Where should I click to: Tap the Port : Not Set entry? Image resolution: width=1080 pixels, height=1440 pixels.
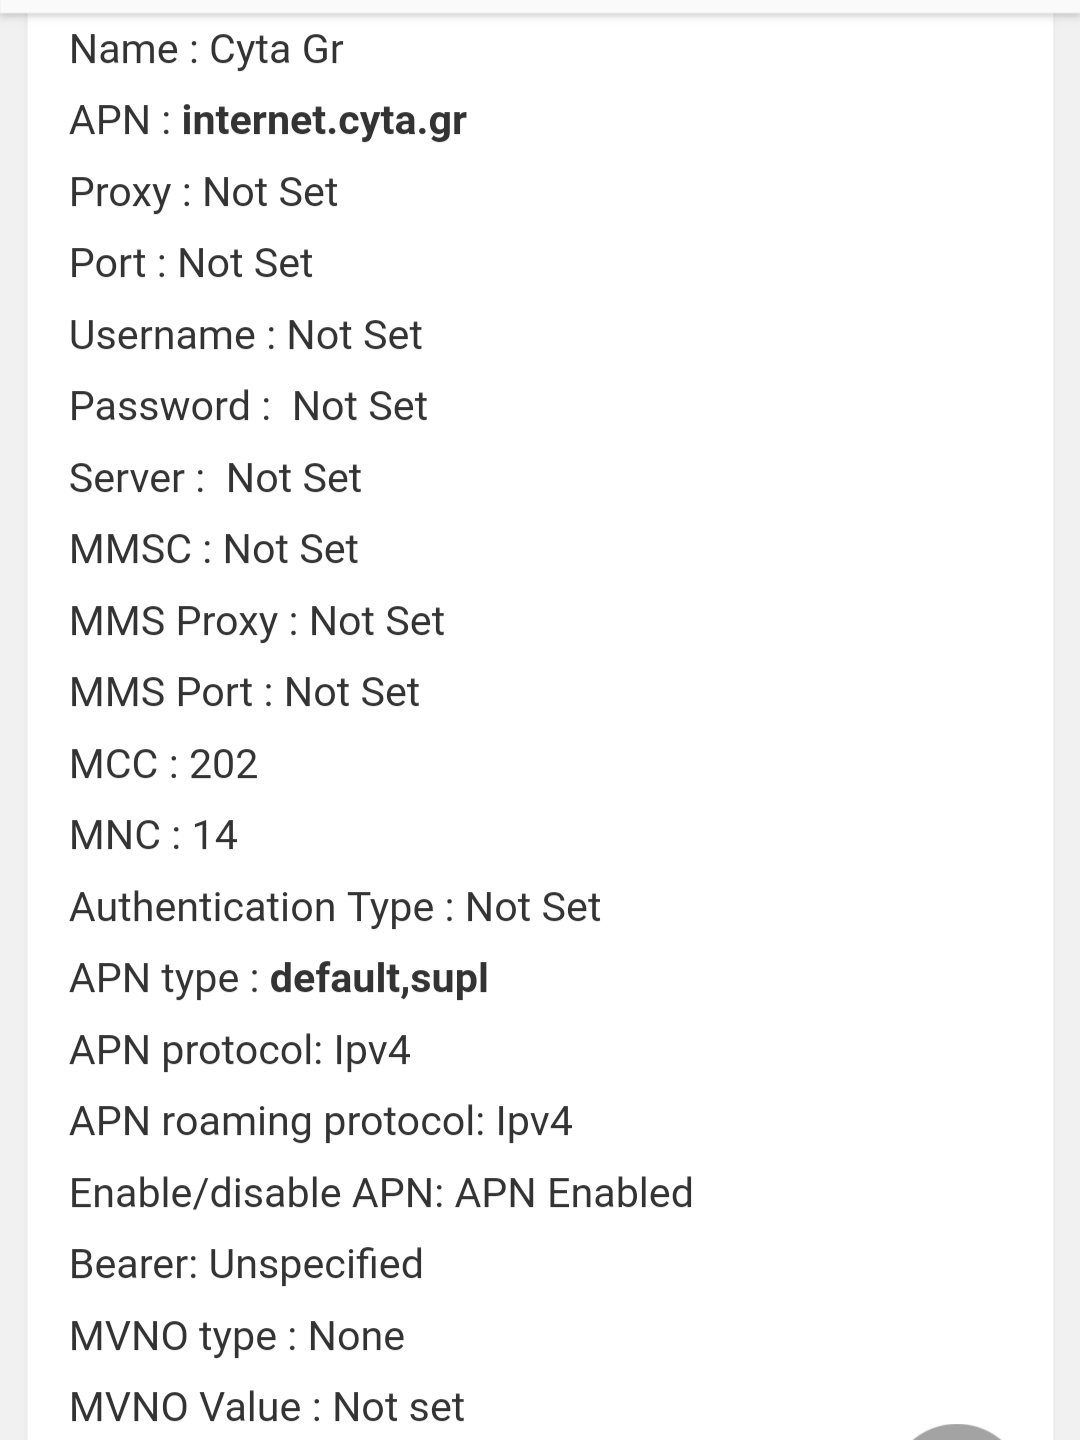[191, 264]
